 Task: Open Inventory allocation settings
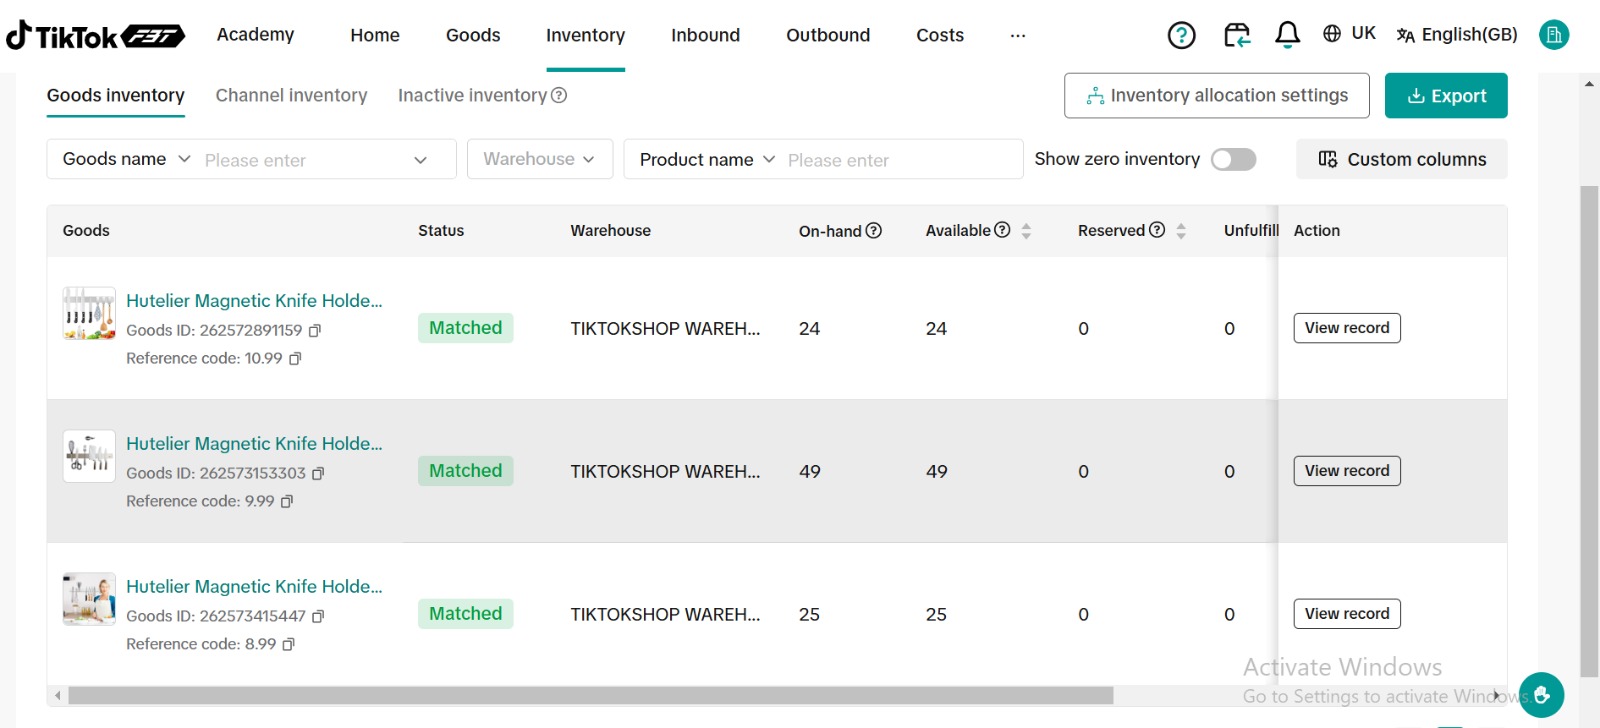click(x=1217, y=96)
